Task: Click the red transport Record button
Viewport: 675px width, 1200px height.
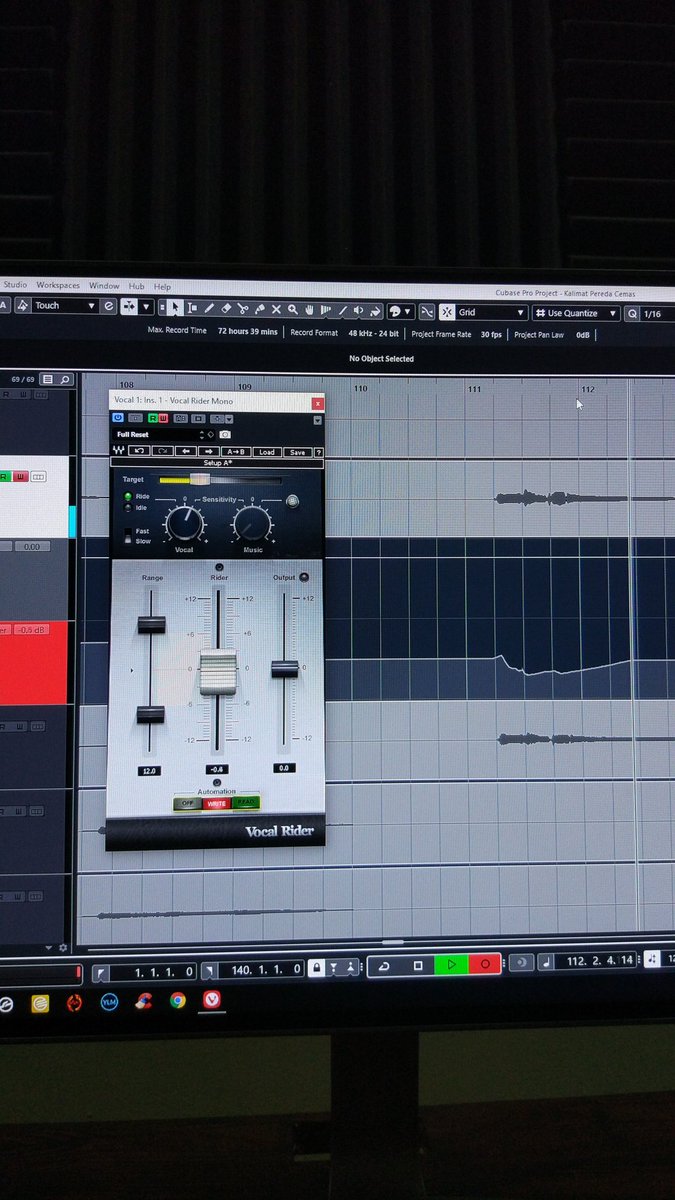Action: tap(485, 964)
